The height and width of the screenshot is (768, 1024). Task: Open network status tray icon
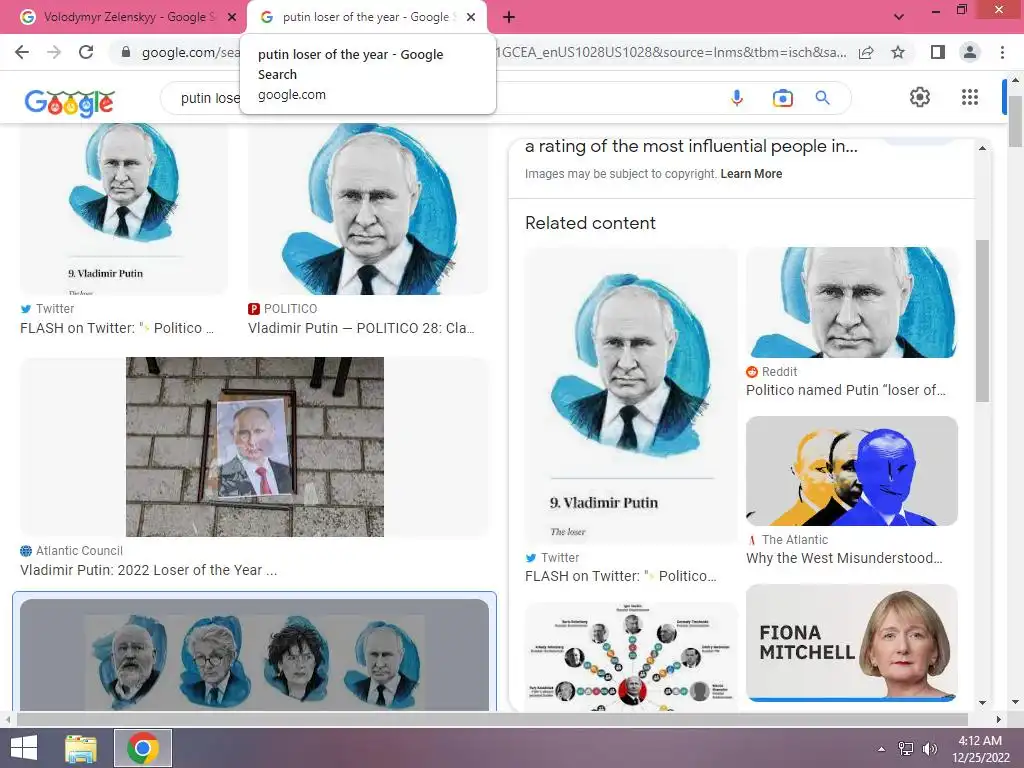pyautogui.click(x=906, y=748)
